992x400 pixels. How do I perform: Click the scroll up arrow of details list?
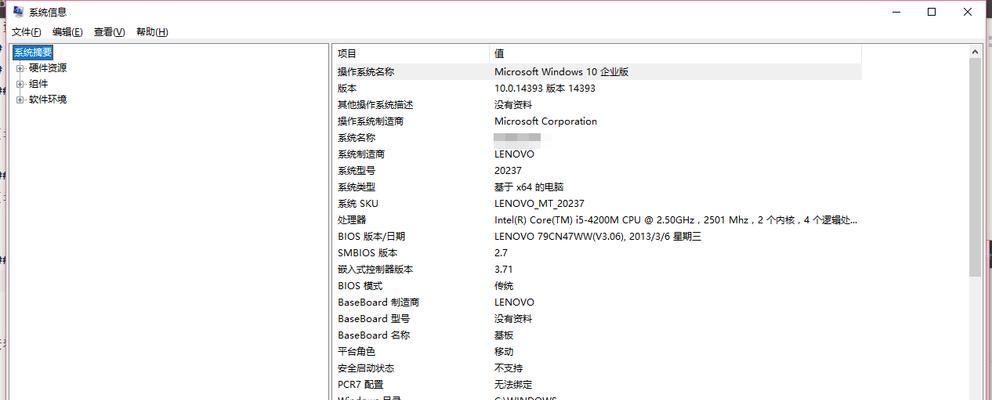click(x=975, y=52)
